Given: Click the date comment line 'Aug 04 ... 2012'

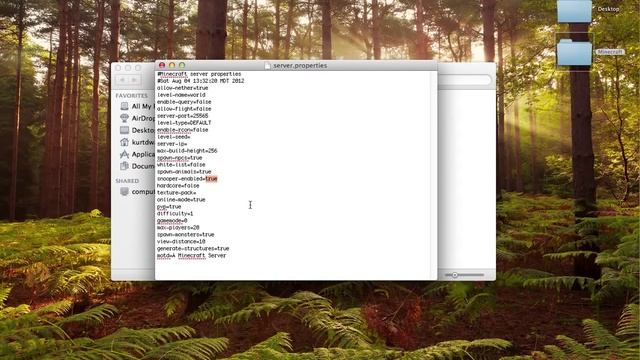Looking at the screenshot, I should [201, 81].
